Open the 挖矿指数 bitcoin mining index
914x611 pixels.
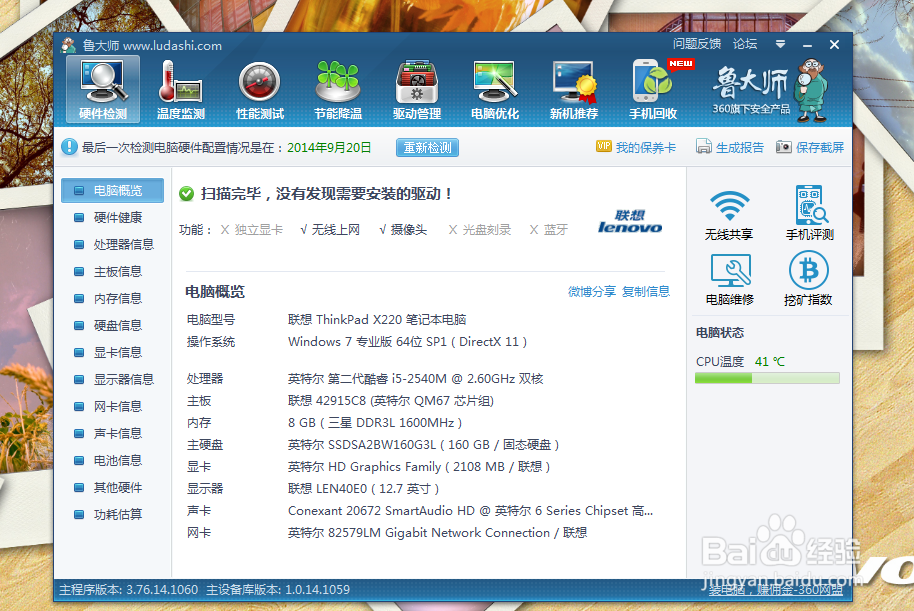pyautogui.click(x=808, y=279)
